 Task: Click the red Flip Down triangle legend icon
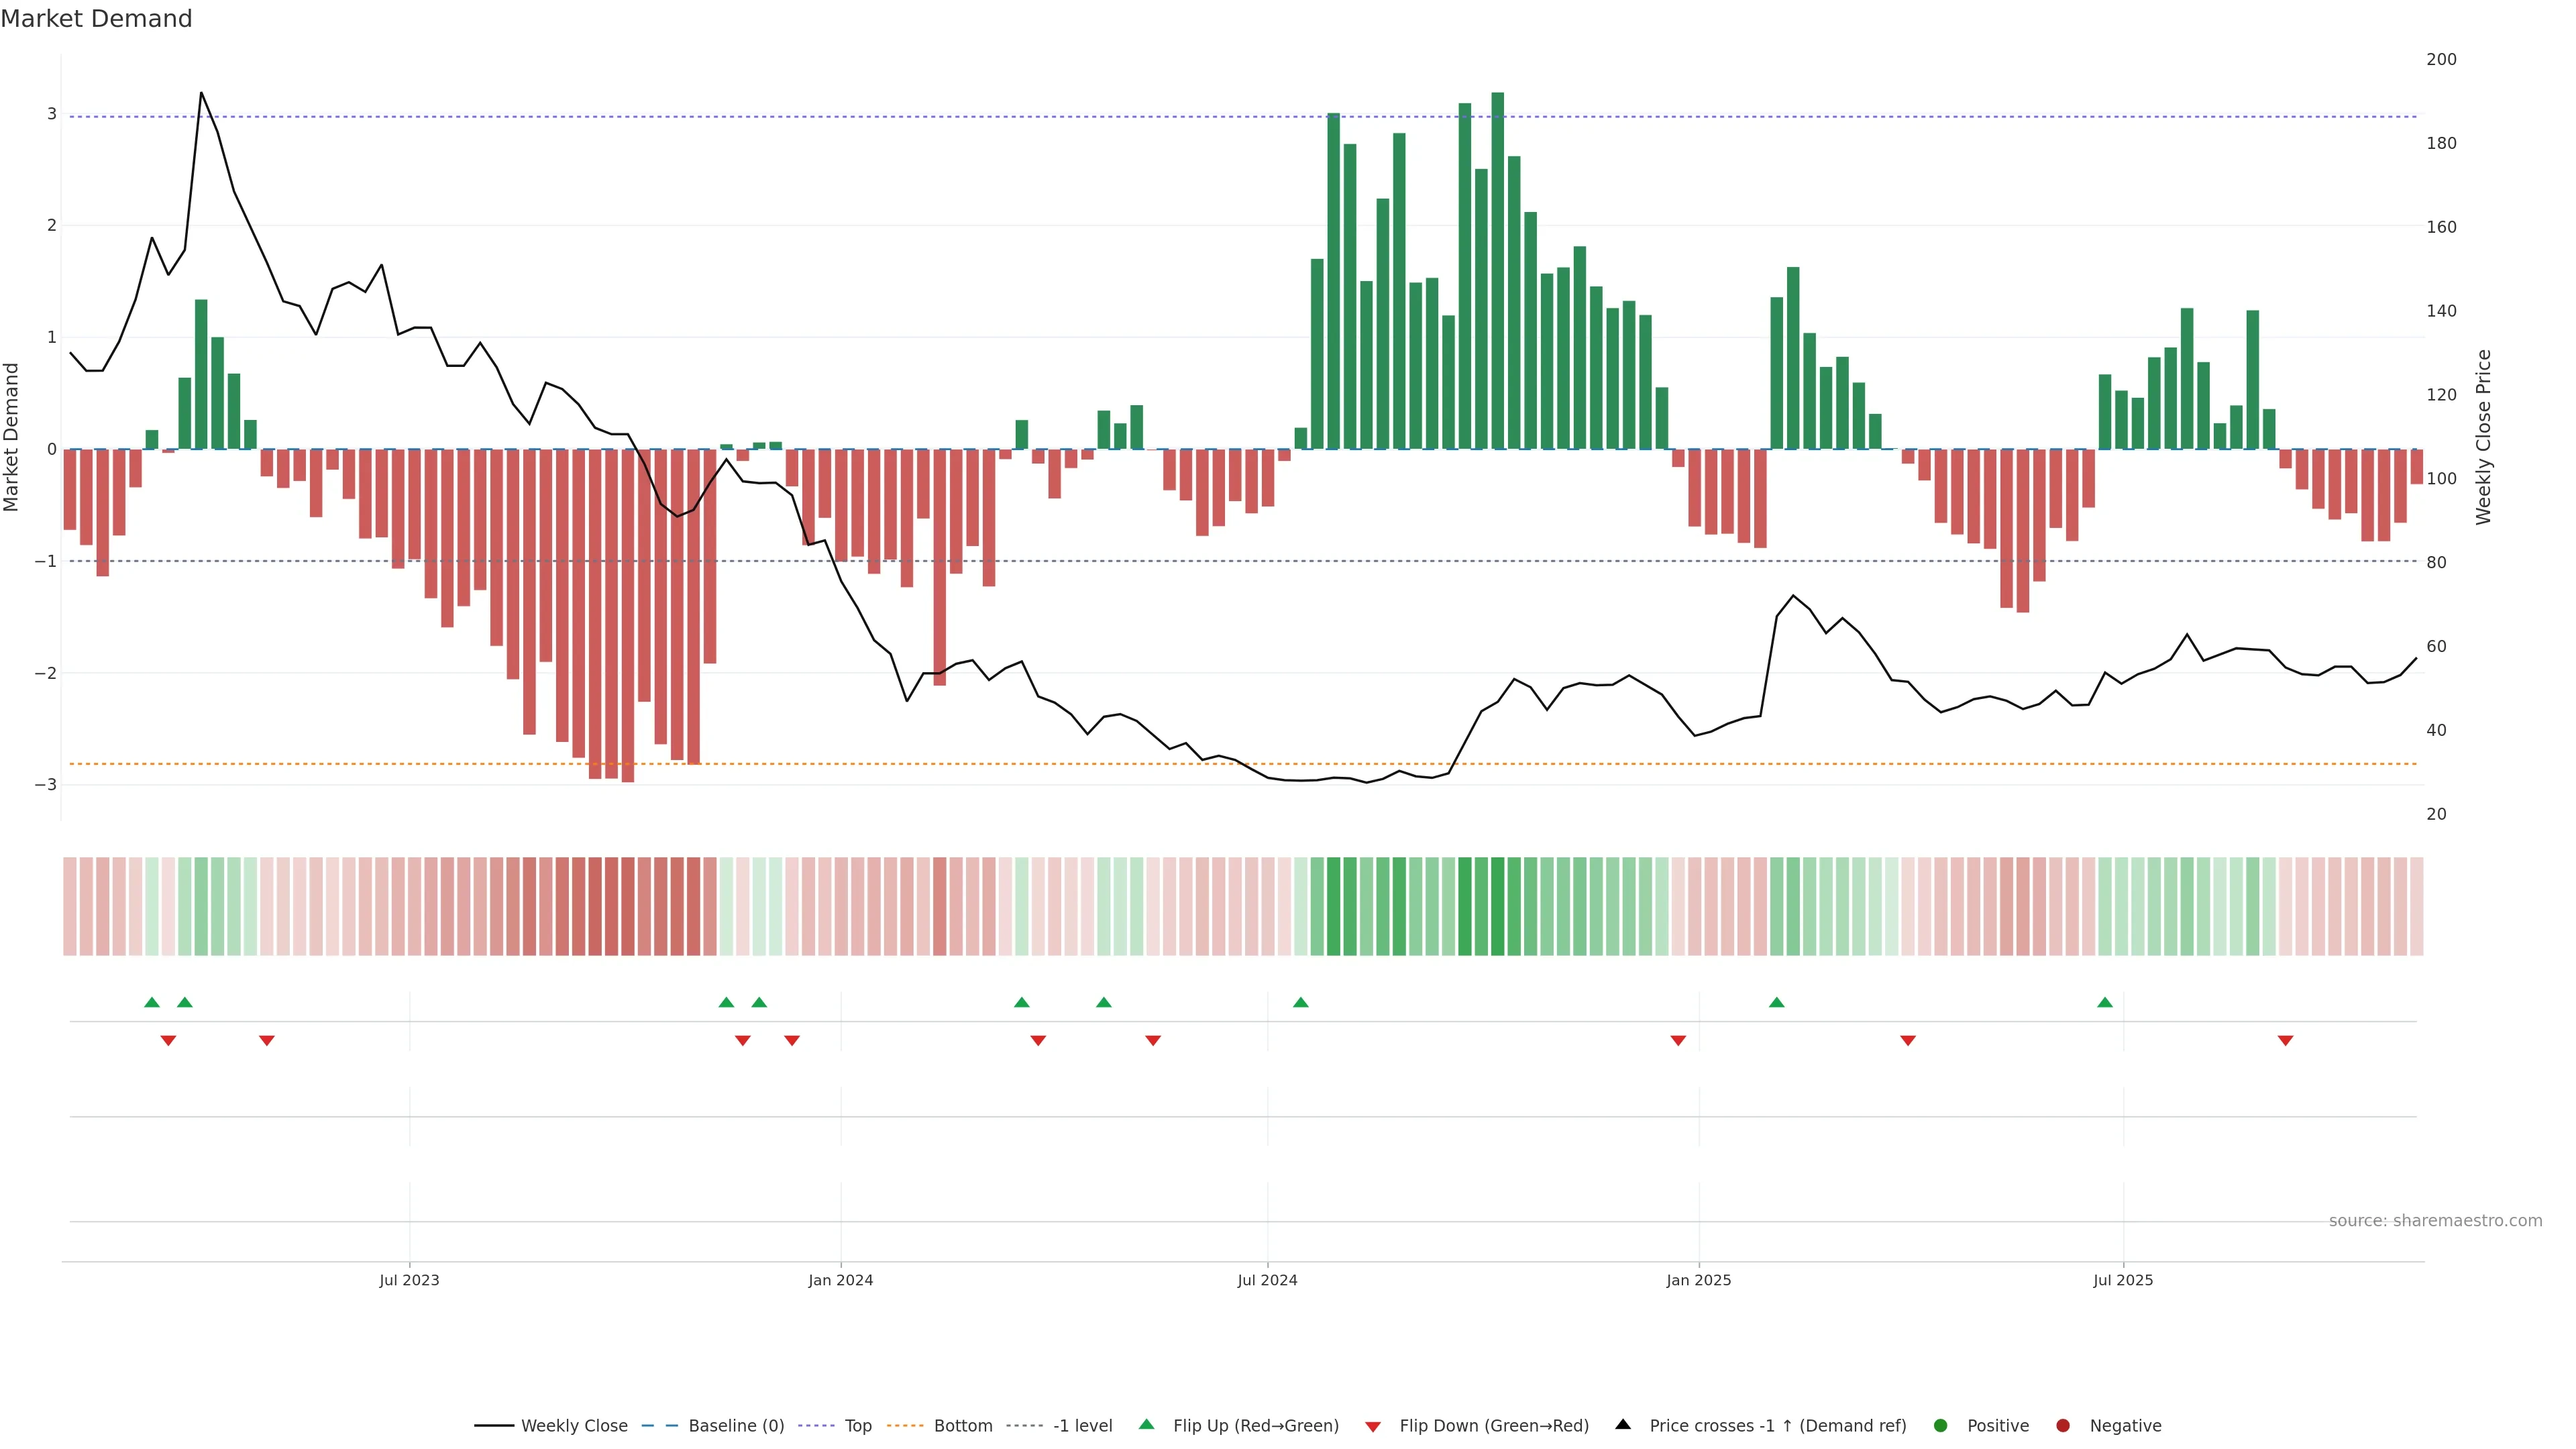click(x=1373, y=1427)
